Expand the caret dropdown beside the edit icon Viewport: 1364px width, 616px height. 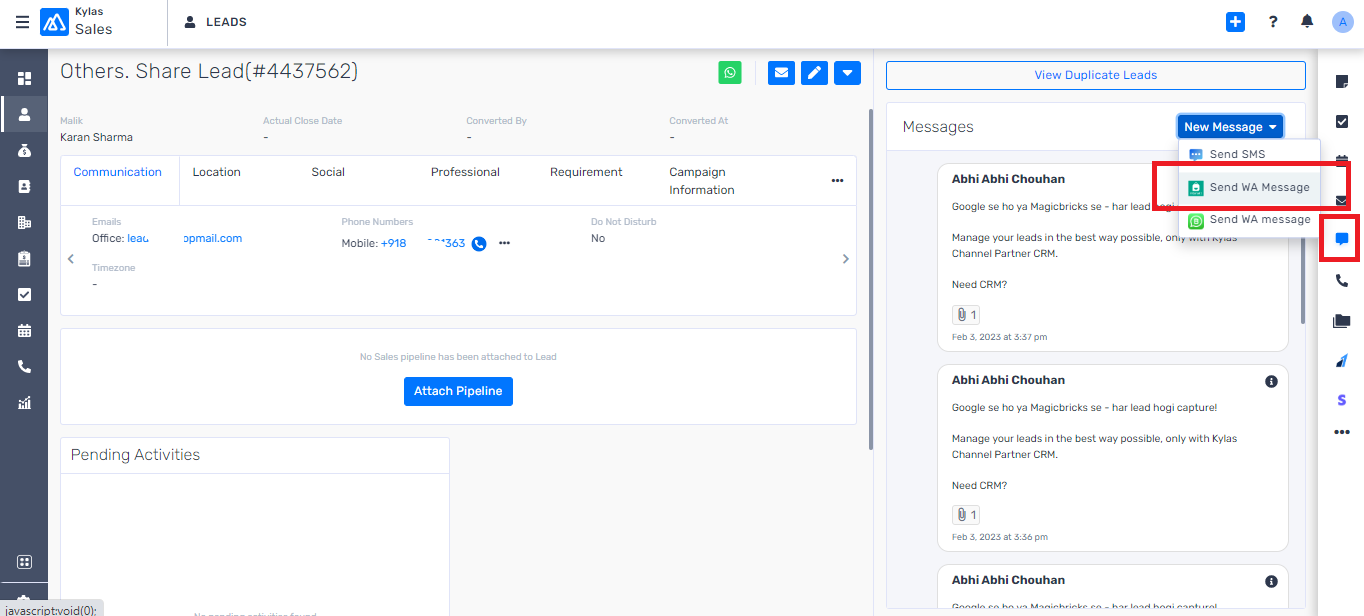click(846, 72)
